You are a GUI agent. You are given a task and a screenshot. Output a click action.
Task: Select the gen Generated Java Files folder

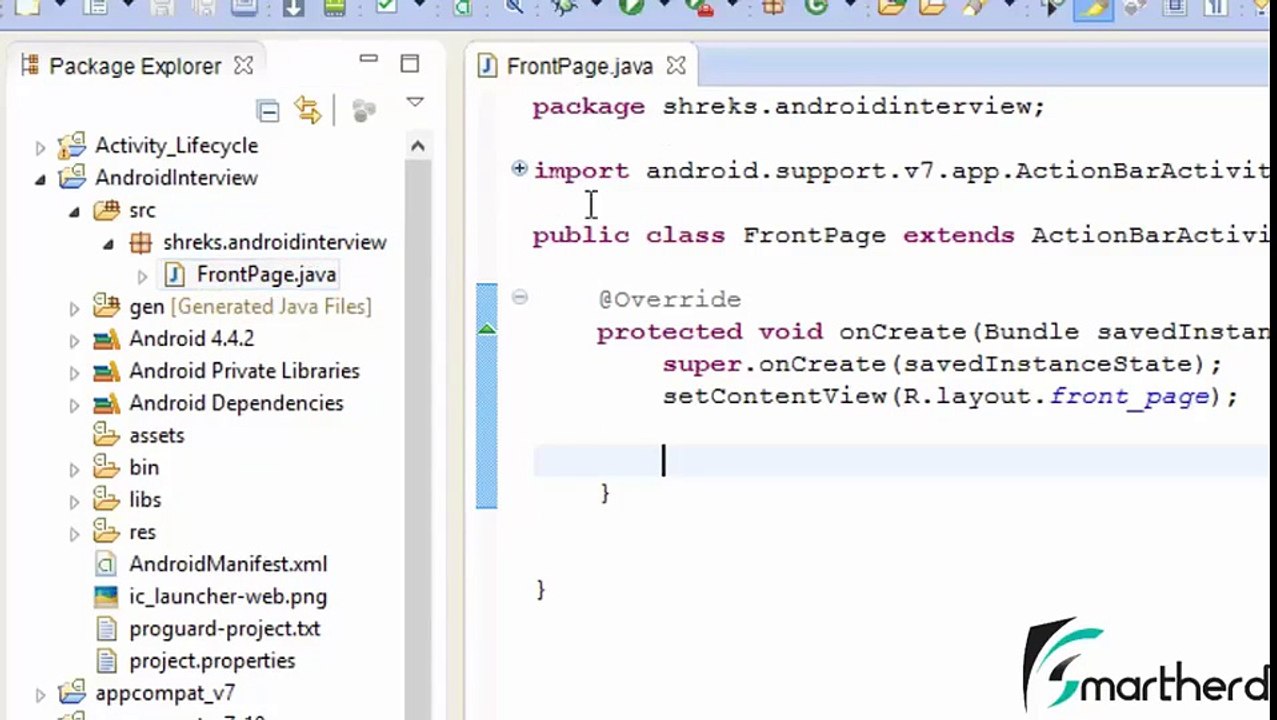tap(250, 306)
